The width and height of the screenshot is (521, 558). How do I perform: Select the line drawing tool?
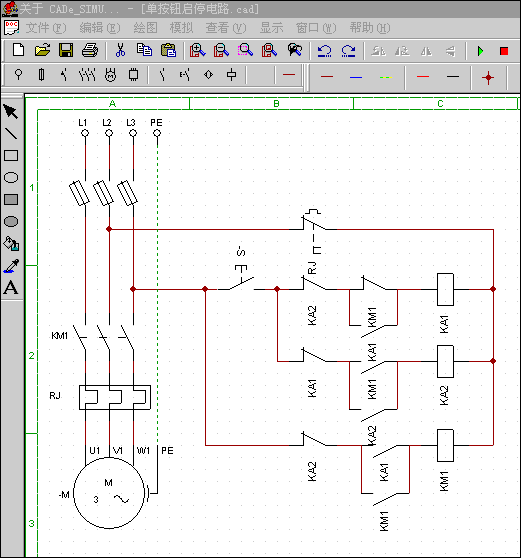11,134
